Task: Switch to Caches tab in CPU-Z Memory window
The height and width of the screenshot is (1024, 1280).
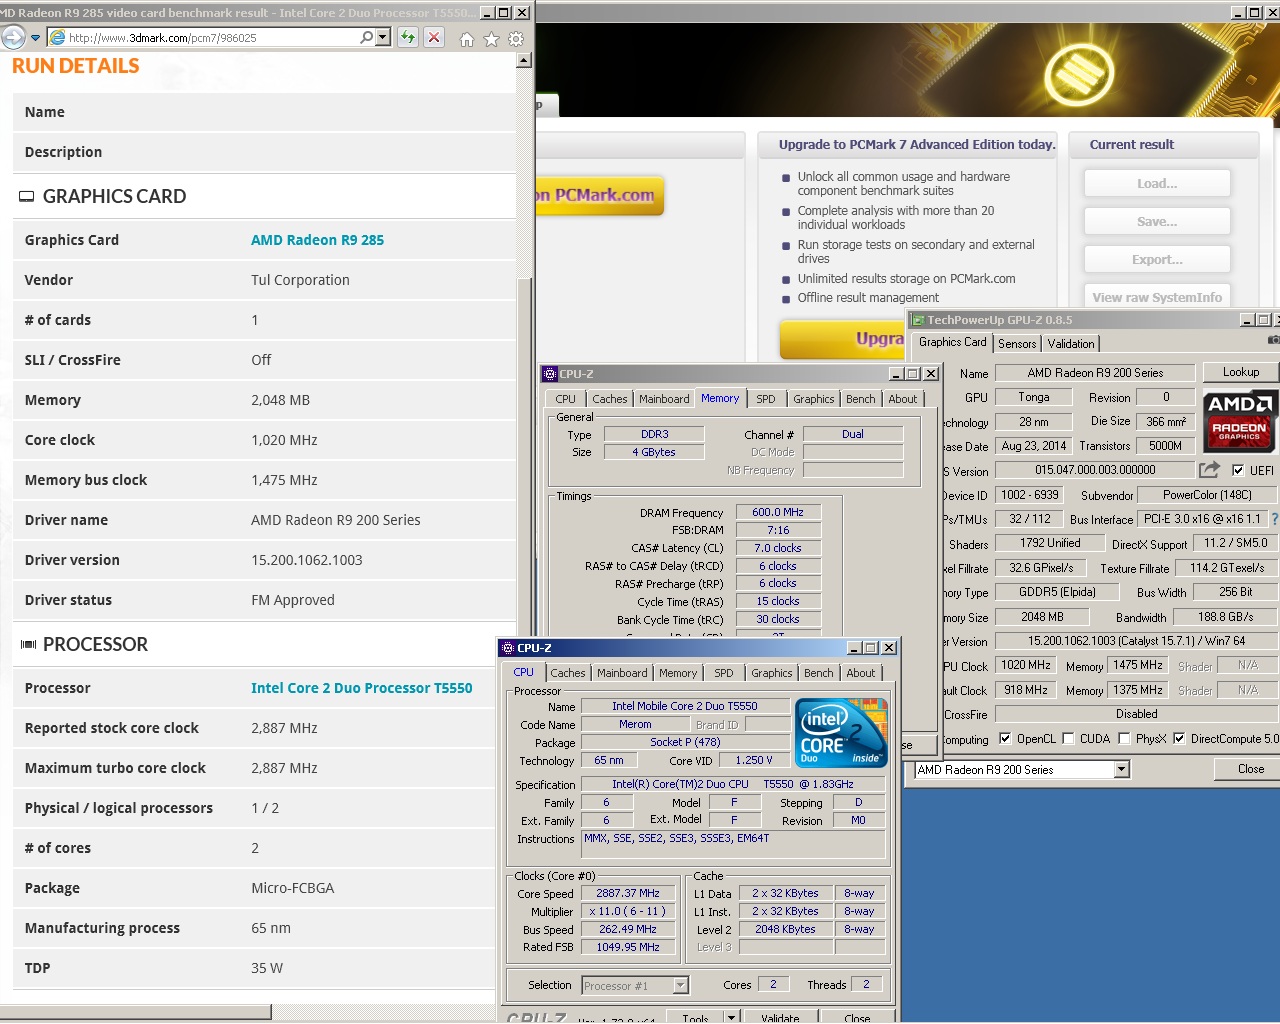Action: click(x=609, y=399)
